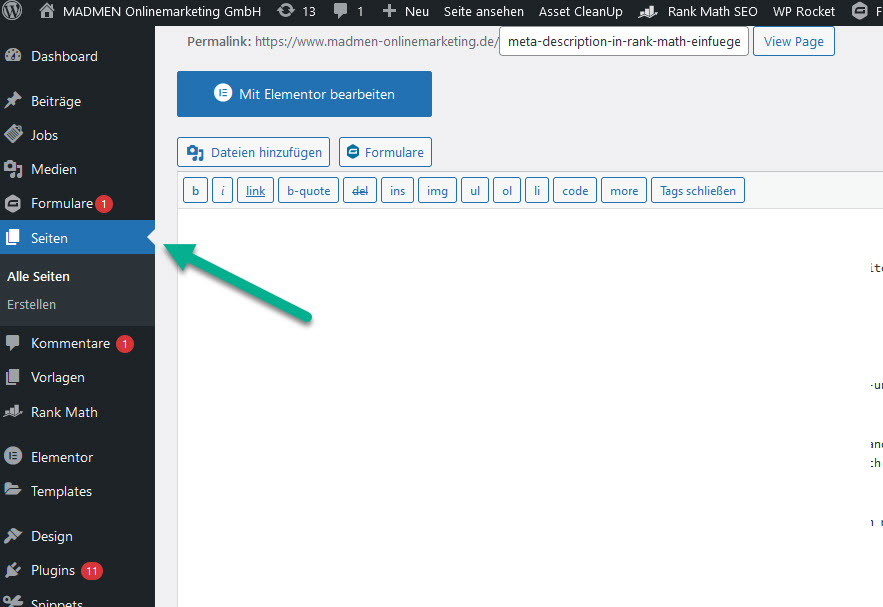Click the updates counter icon showing 13
The height and width of the screenshot is (607, 883).
(297, 11)
